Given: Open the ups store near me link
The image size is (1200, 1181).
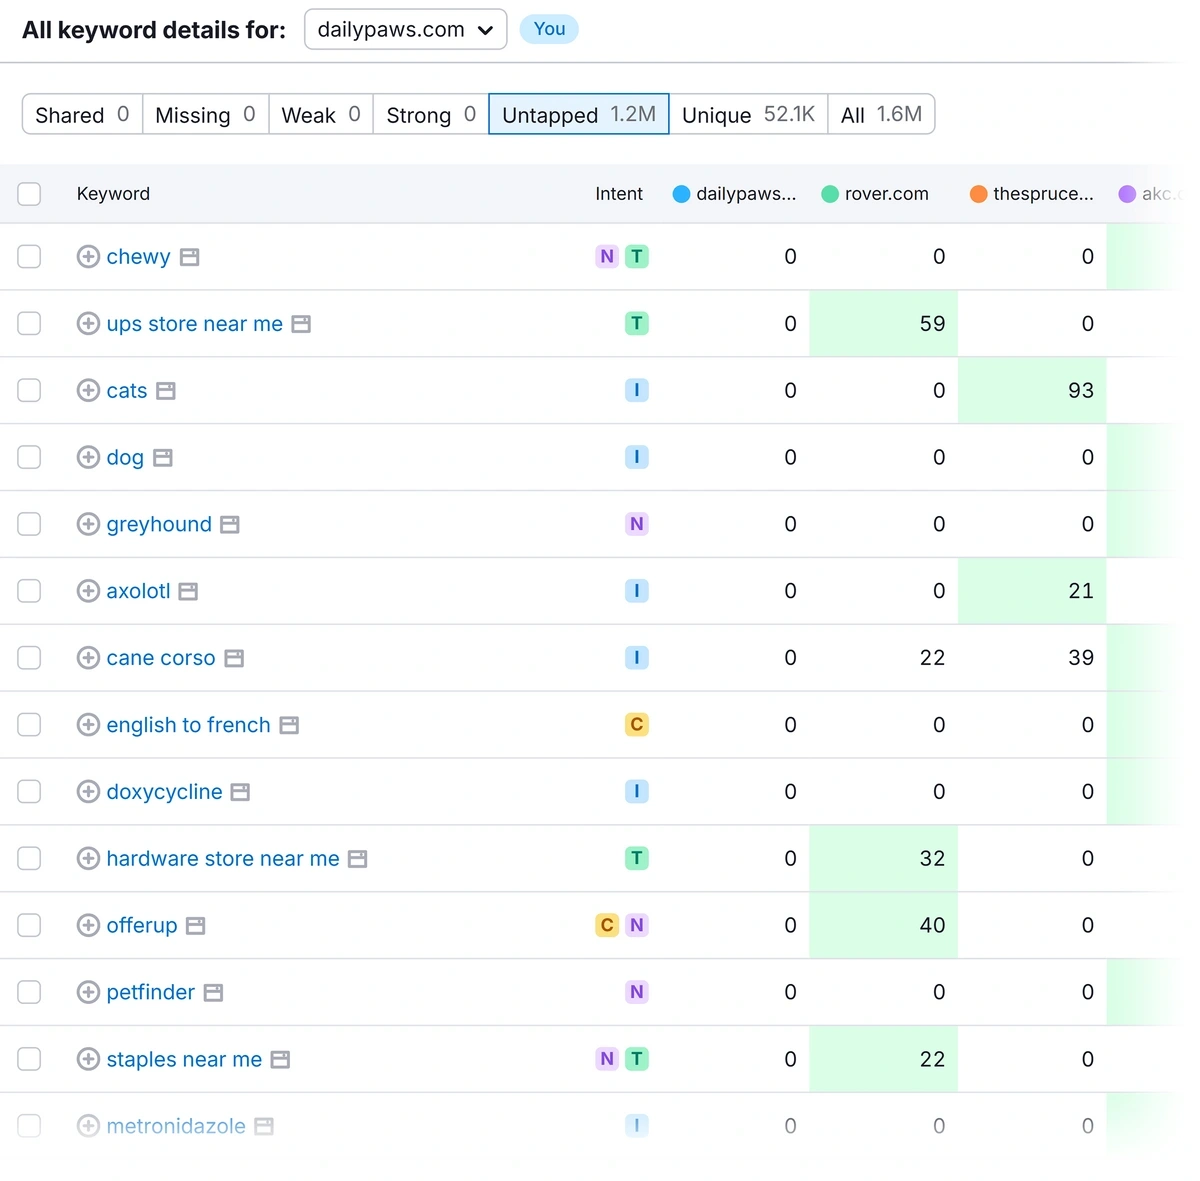Looking at the screenshot, I should (x=195, y=324).
